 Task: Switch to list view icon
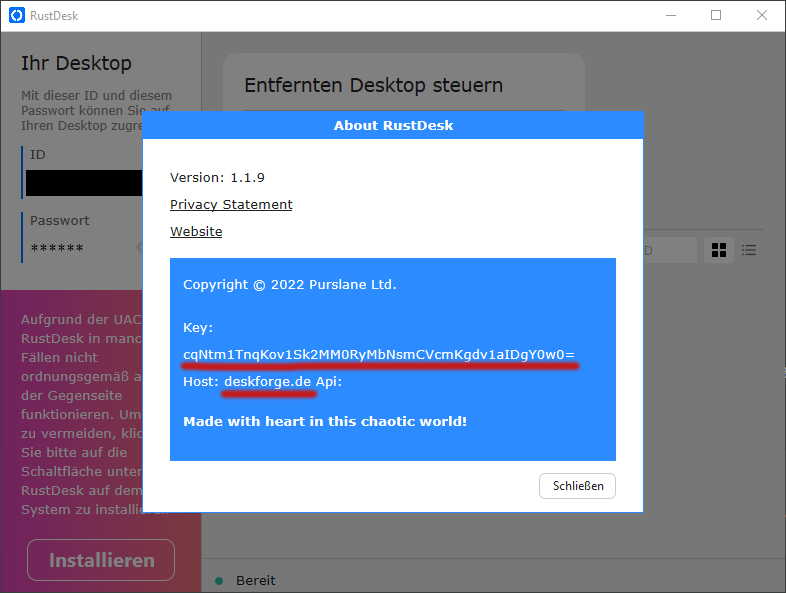tap(749, 250)
